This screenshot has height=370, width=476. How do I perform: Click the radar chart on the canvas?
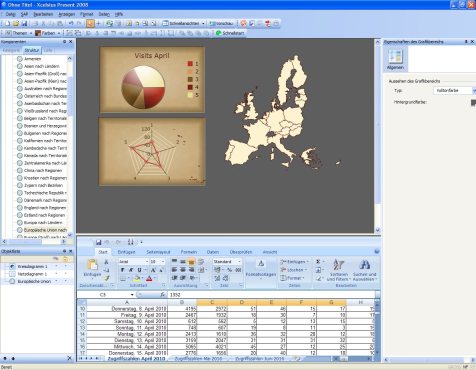(152, 151)
